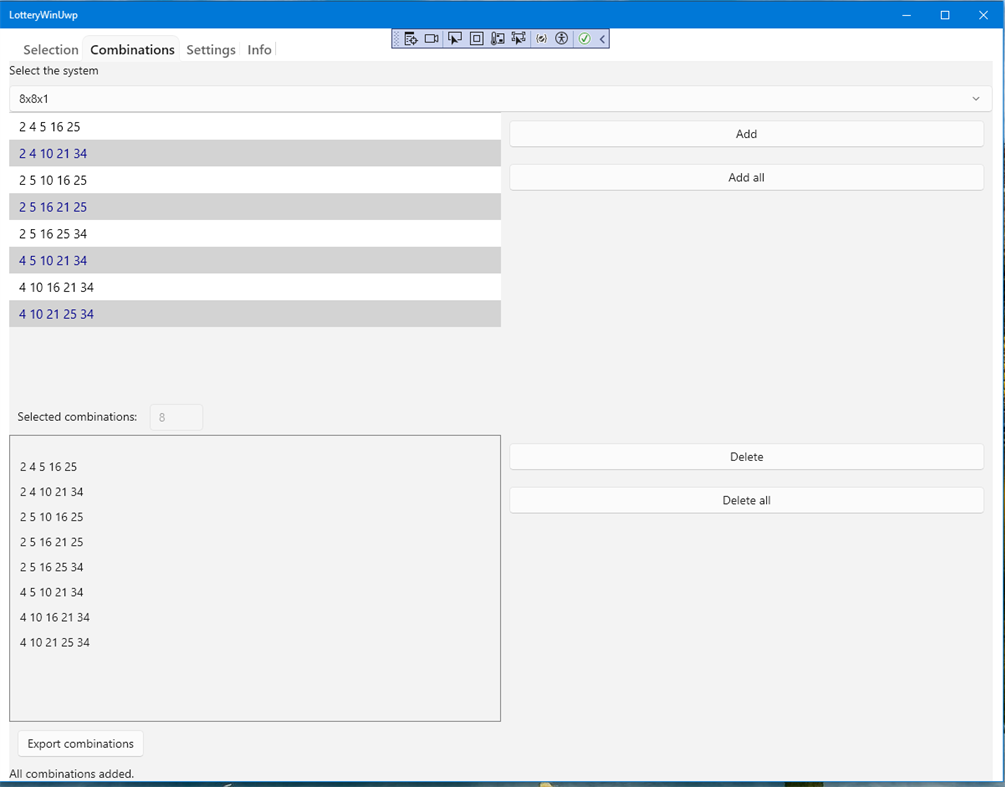
Task: Click the Add all button
Action: pyautogui.click(x=747, y=178)
